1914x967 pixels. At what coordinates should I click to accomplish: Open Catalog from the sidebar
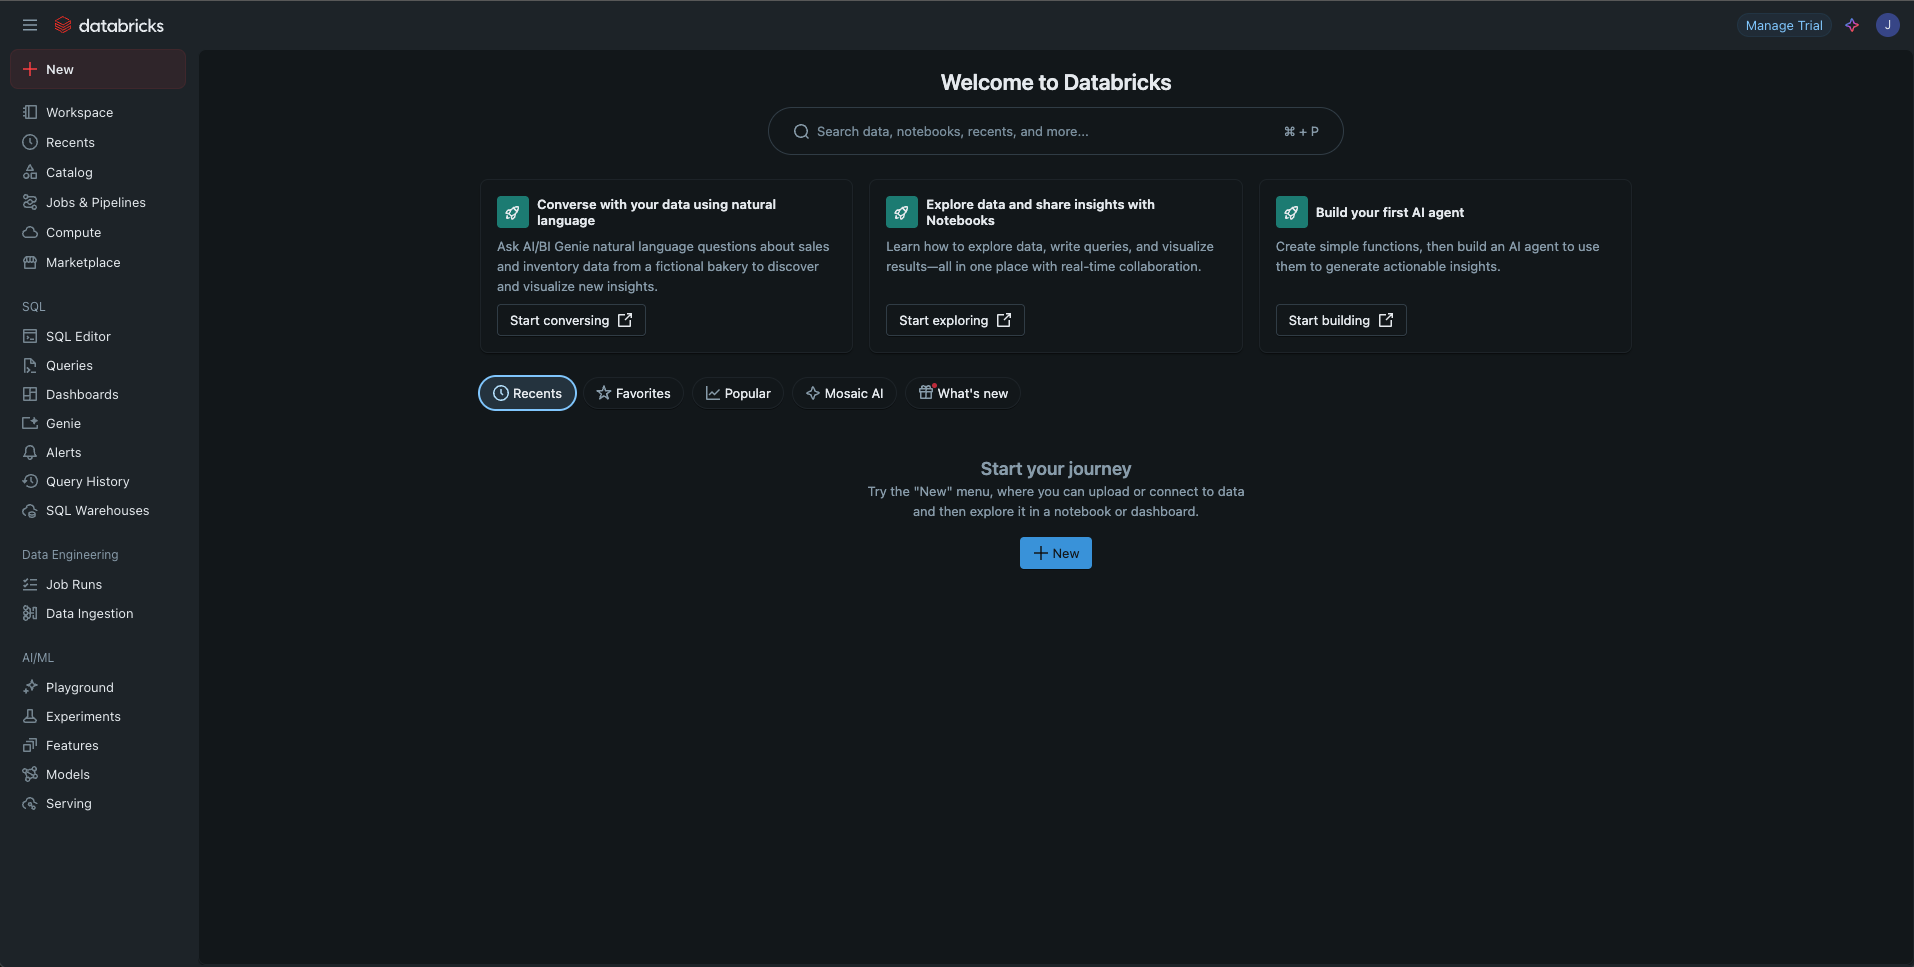[x=98, y=172]
